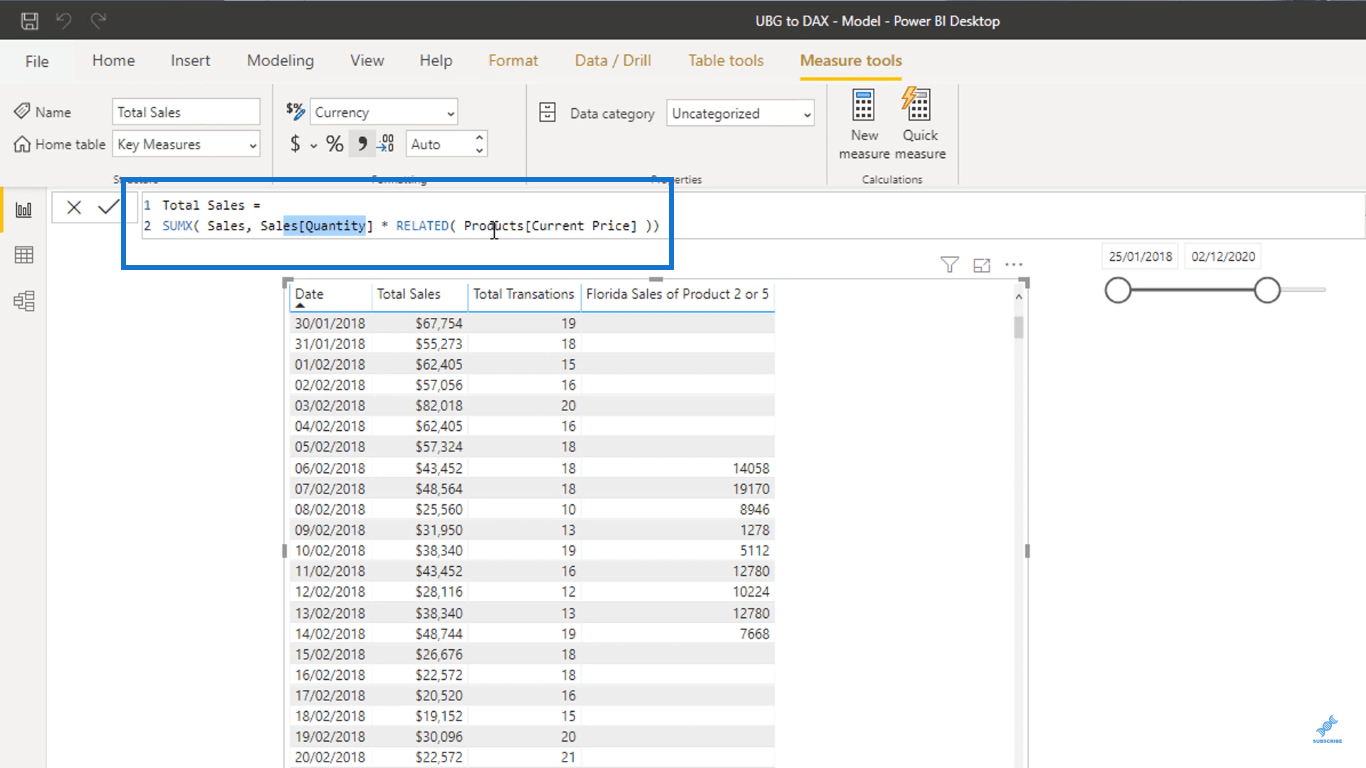The width and height of the screenshot is (1366, 768).
Task: Click Data category icon
Action: (x=547, y=112)
